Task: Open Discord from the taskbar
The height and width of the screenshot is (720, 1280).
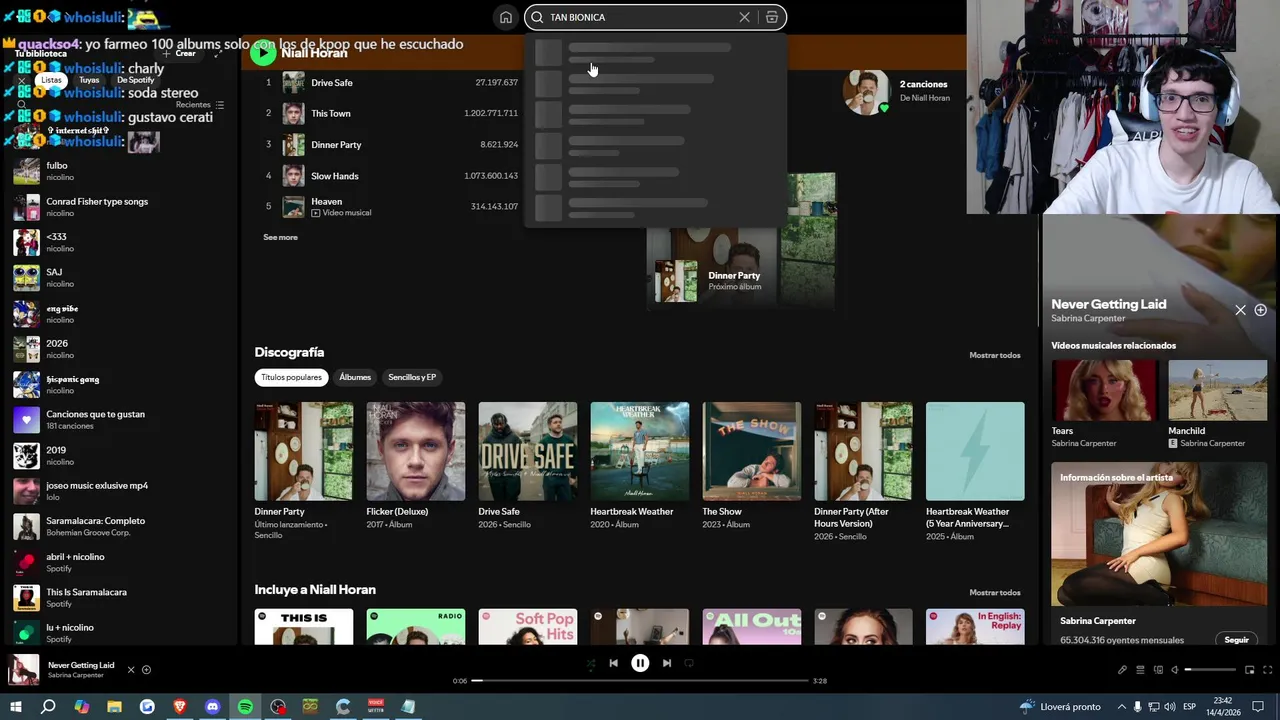Action: 212,707
